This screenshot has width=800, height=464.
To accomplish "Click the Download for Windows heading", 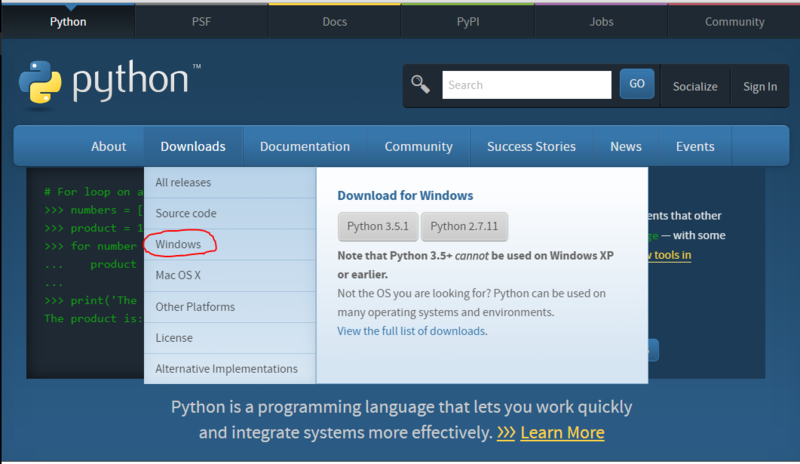I will (405, 196).
